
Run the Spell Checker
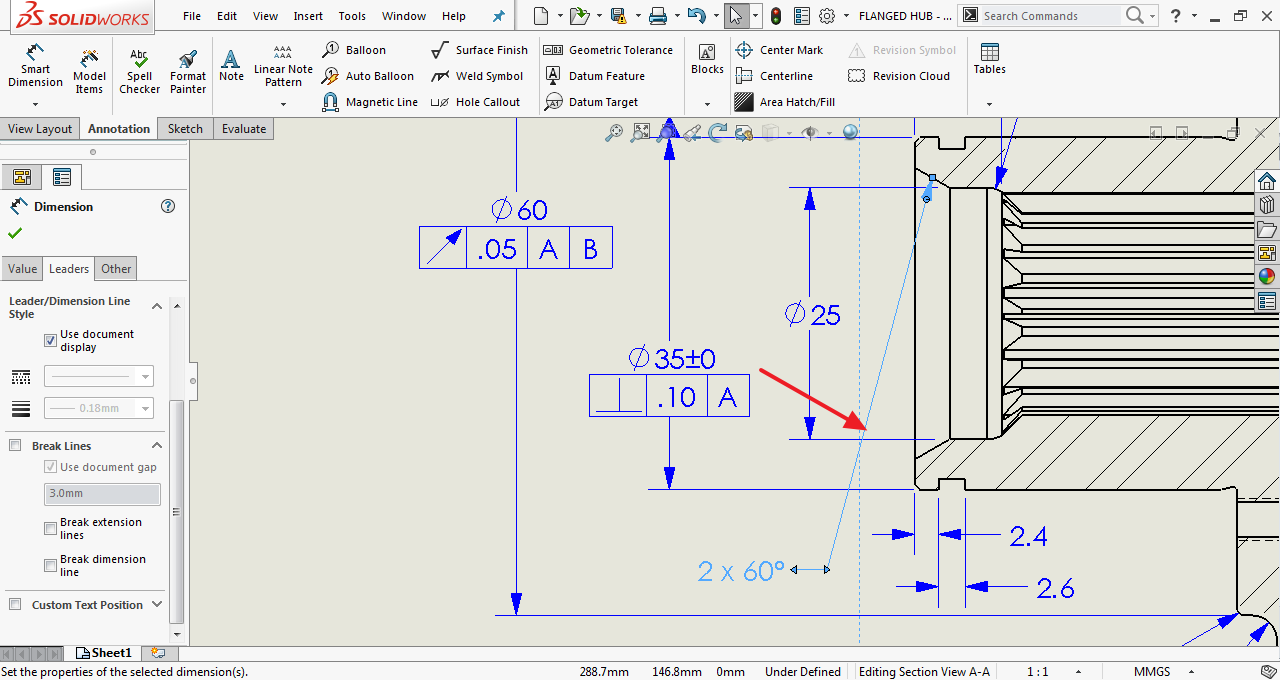point(139,70)
